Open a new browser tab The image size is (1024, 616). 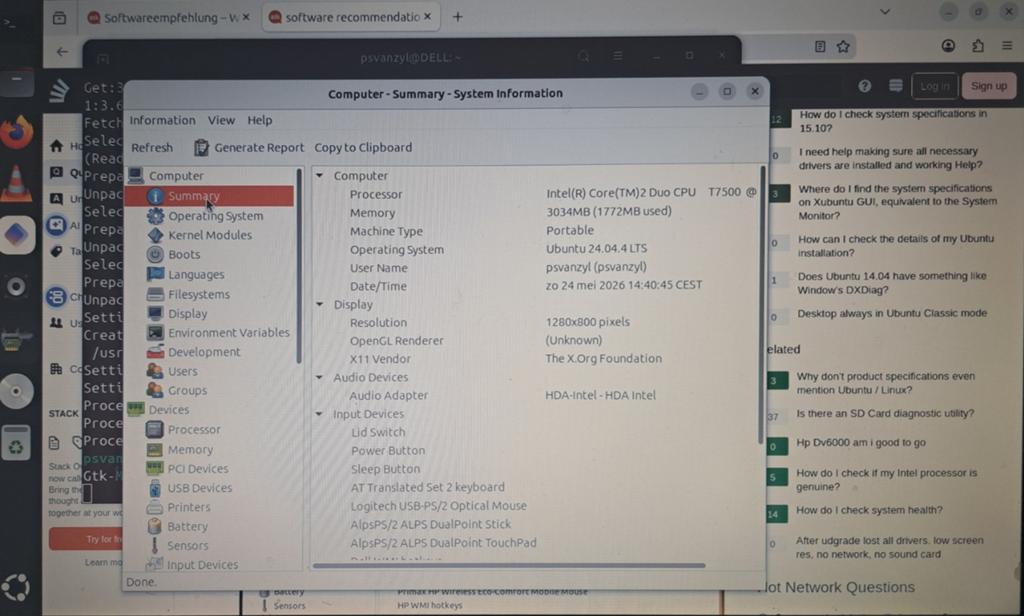457,17
